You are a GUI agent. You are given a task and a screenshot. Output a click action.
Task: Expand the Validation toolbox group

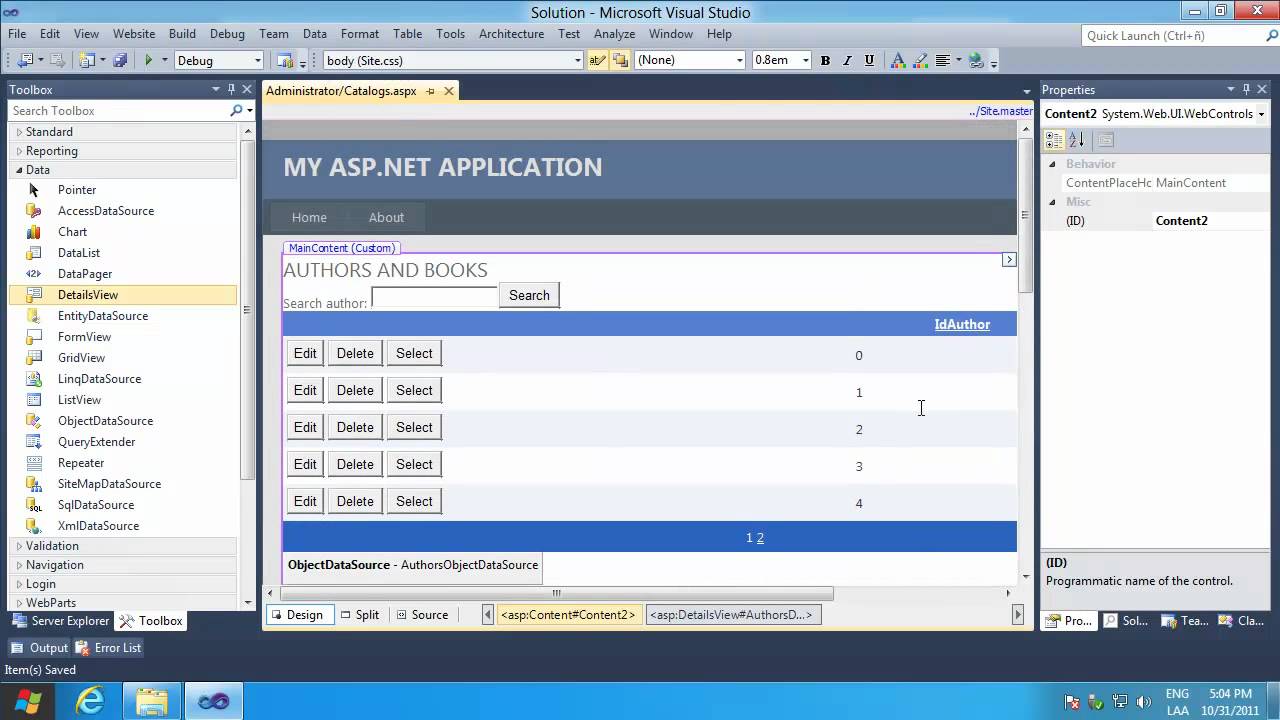pos(19,546)
